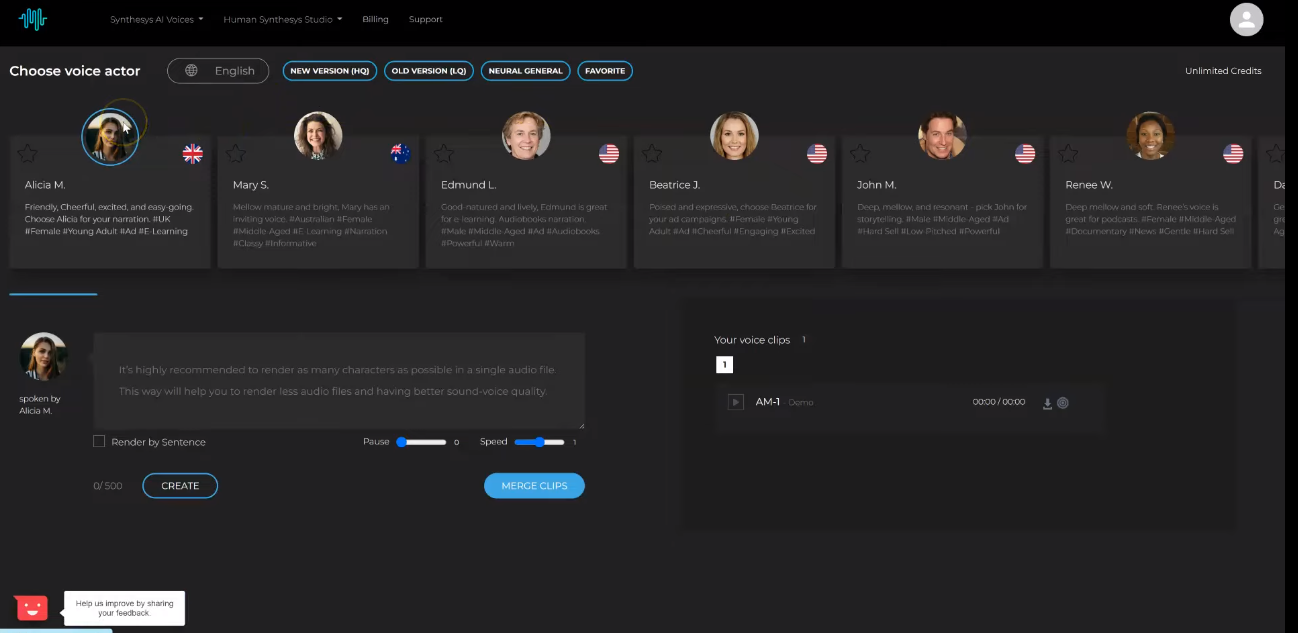Click the 'Your voice clips' heading
The image size is (1298, 633).
(x=752, y=340)
